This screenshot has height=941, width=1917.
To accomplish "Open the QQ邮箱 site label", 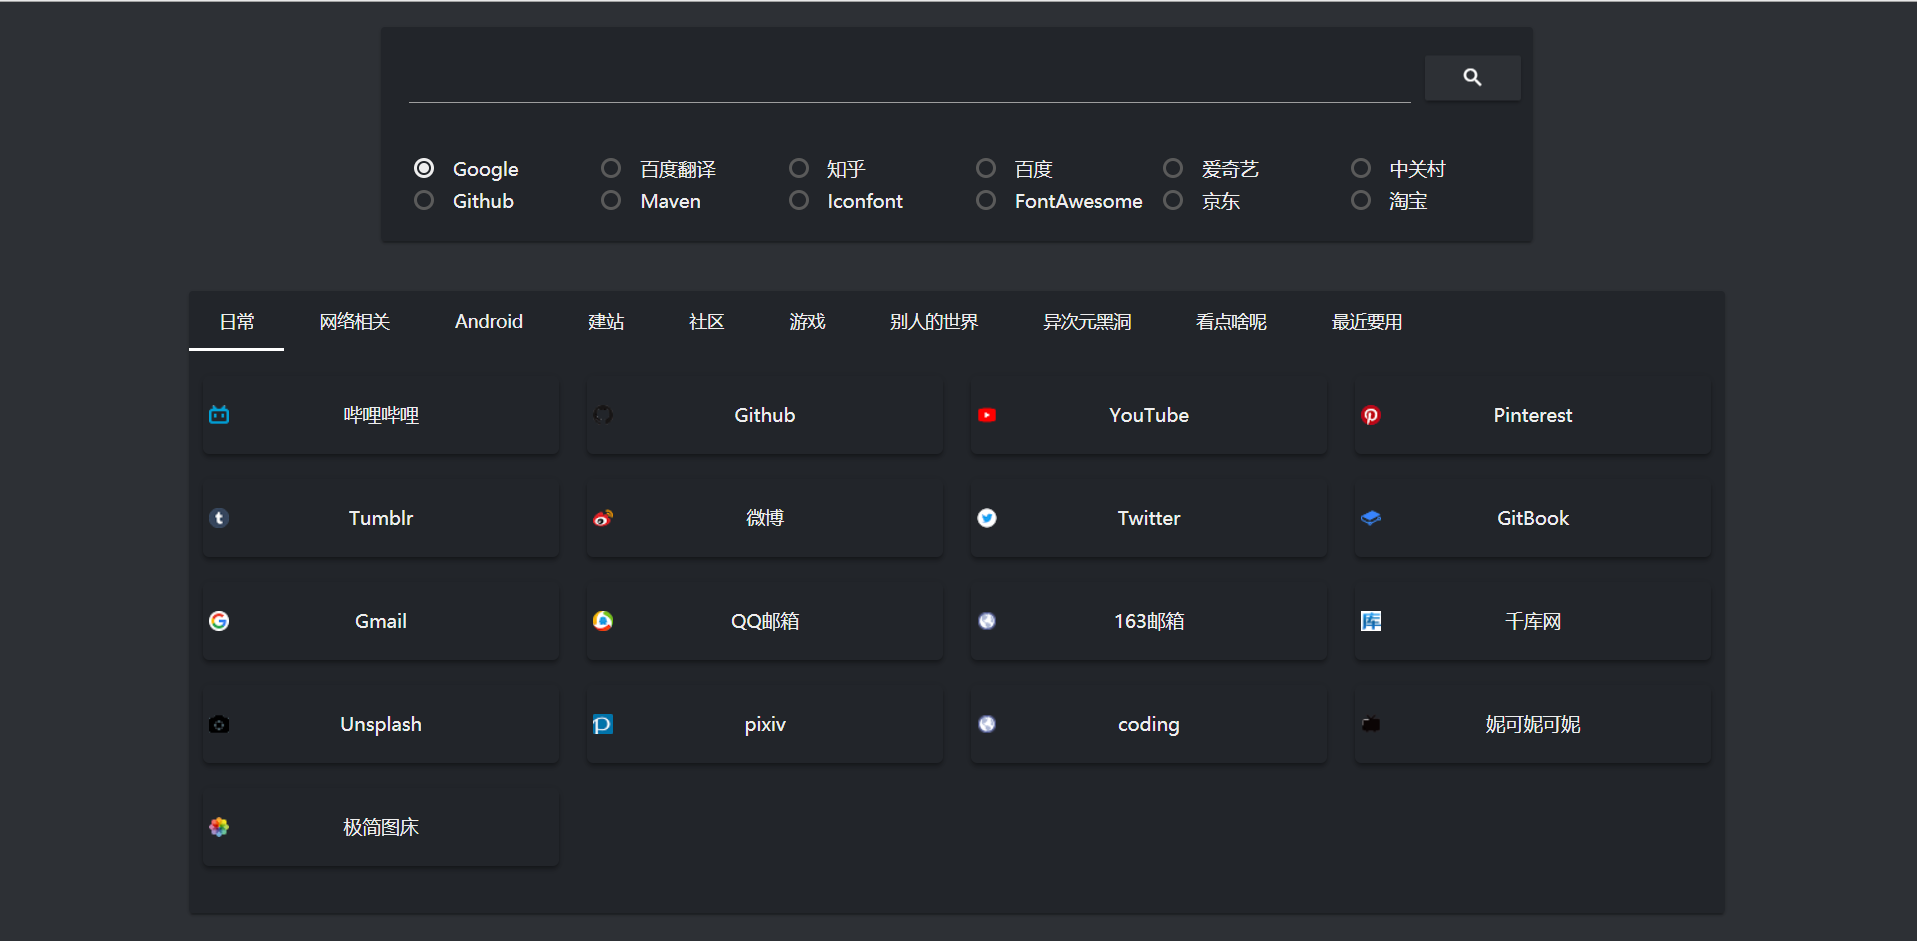I will pos(765,621).
